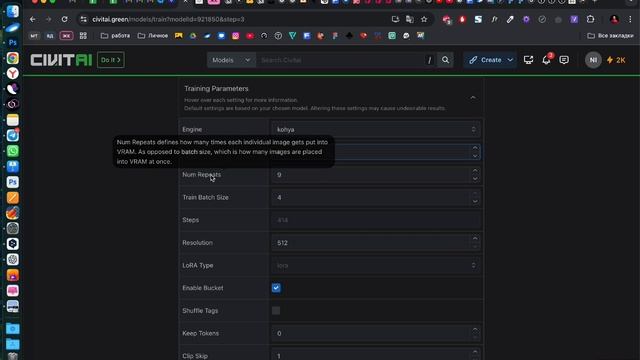Open Notes app in the dock
640x360 pixels.
(13, 120)
